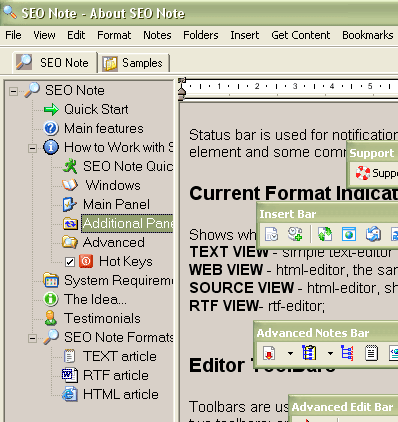Open the Bookmarks menu

pos(368,35)
